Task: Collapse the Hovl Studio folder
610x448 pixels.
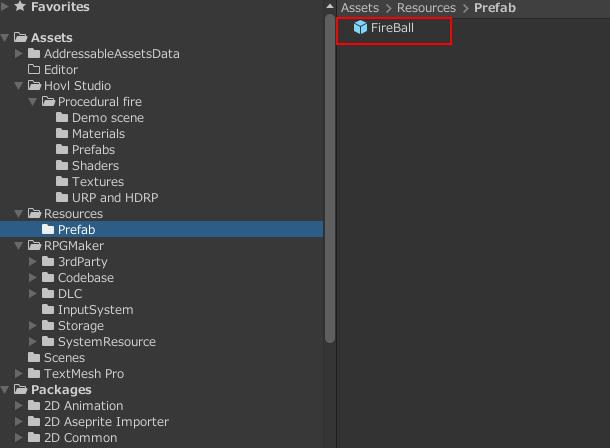Action: [18, 86]
